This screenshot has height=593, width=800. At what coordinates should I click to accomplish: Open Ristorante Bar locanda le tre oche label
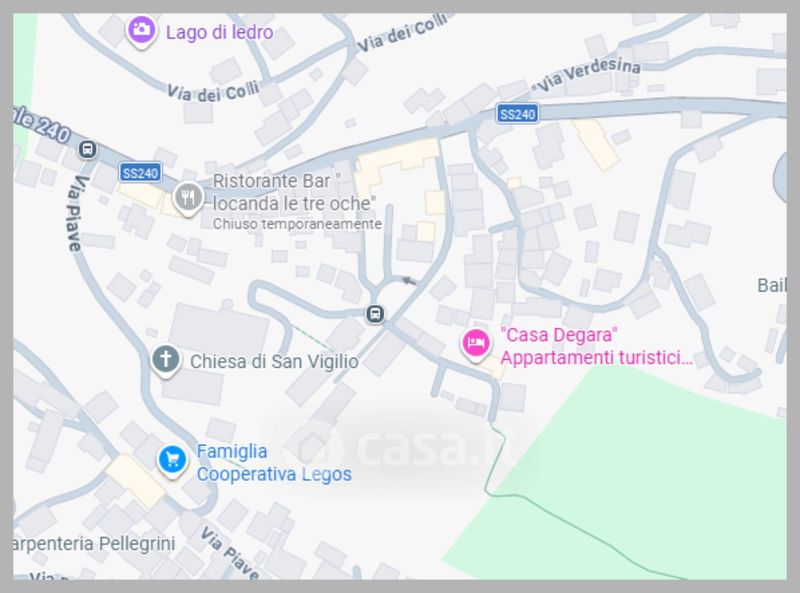point(294,192)
